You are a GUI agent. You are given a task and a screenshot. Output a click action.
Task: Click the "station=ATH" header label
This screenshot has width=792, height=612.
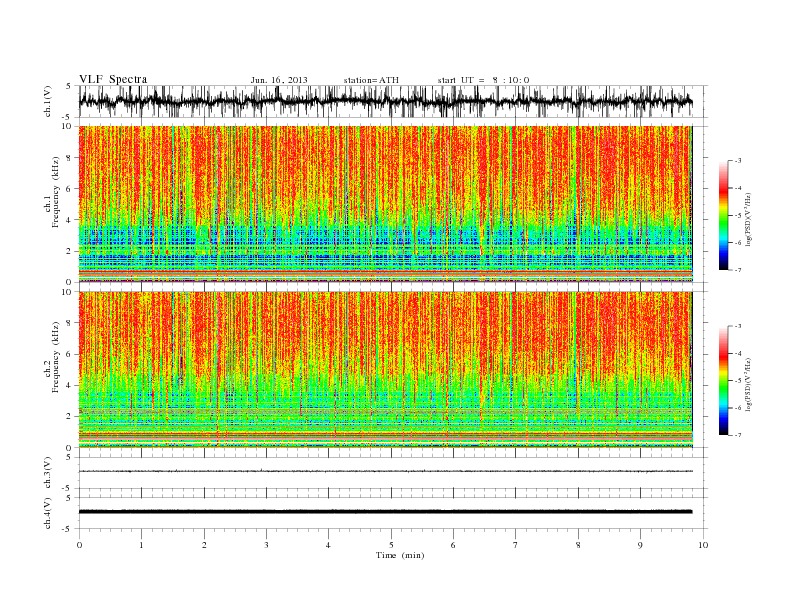click(371, 80)
